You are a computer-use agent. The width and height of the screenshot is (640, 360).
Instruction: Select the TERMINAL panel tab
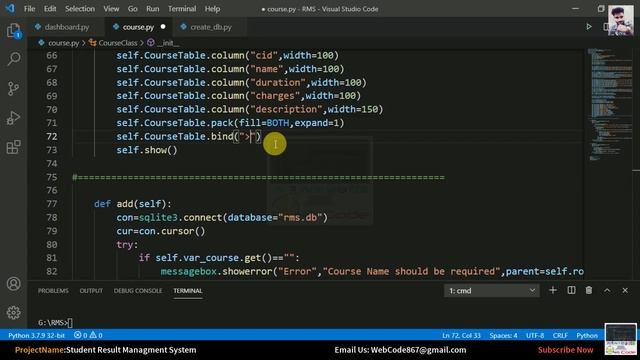point(188,291)
